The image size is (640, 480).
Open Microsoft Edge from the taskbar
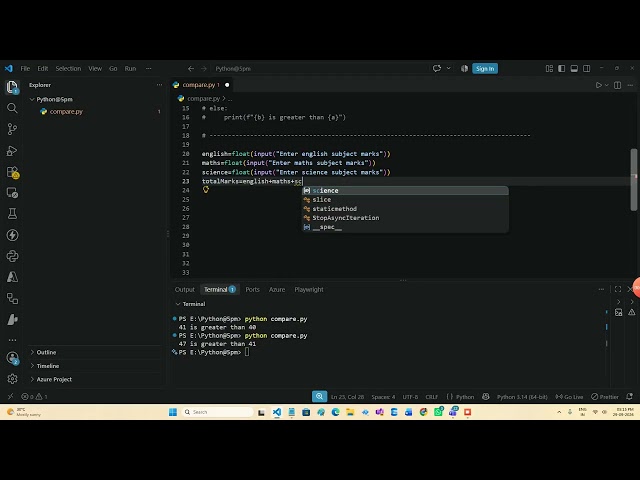point(336,412)
